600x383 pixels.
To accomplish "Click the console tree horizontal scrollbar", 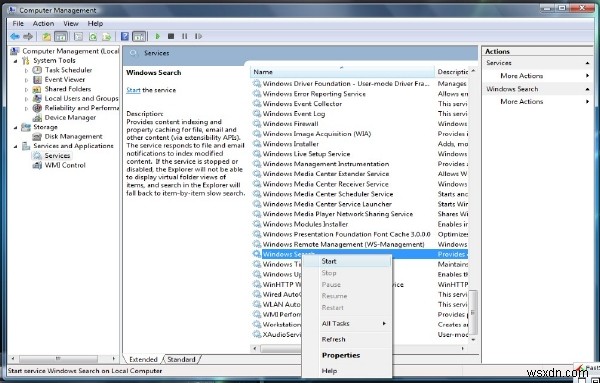I will tap(64, 359).
